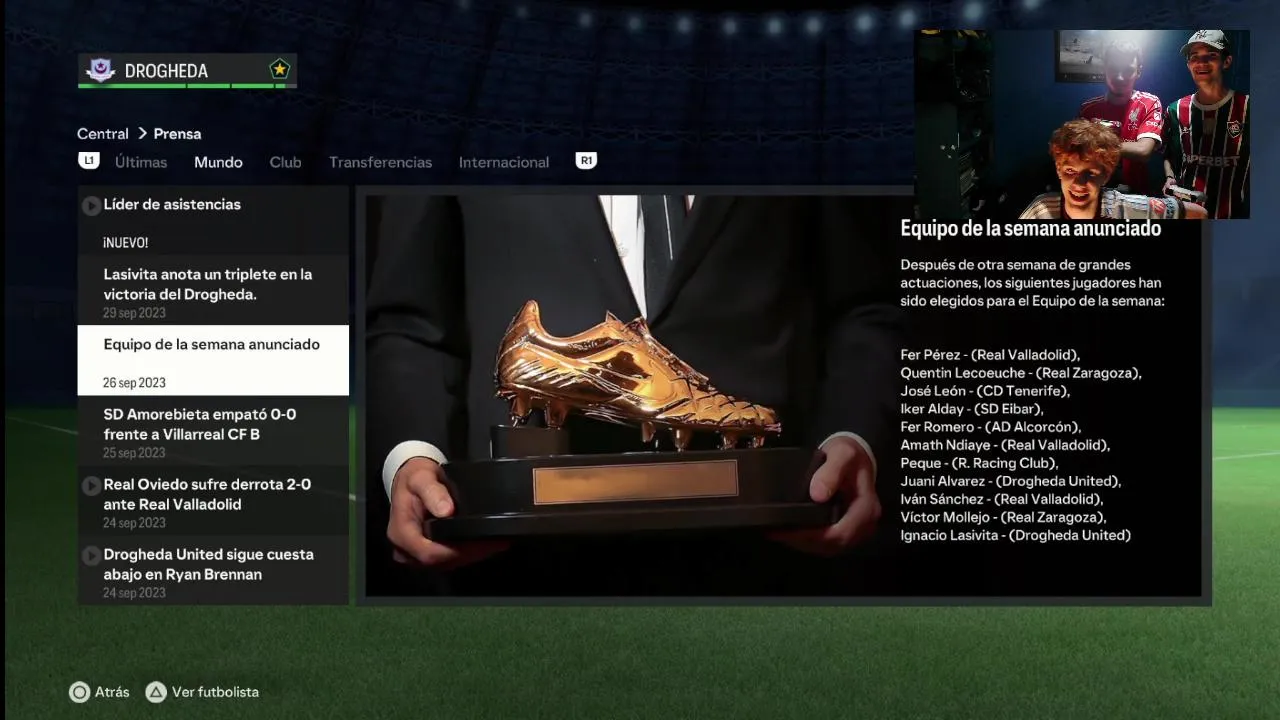1280x720 pixels.
Task: Select the Transferencias tab
Action: pos(380,162)
